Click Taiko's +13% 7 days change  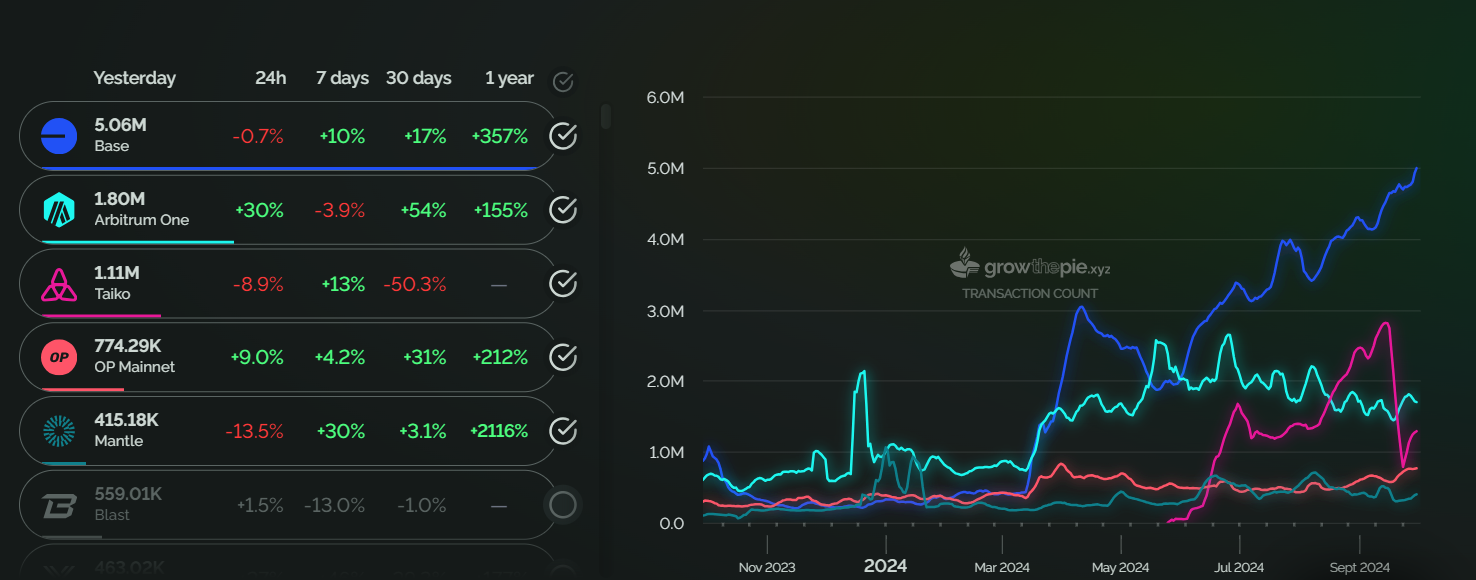tap(343, 284)
